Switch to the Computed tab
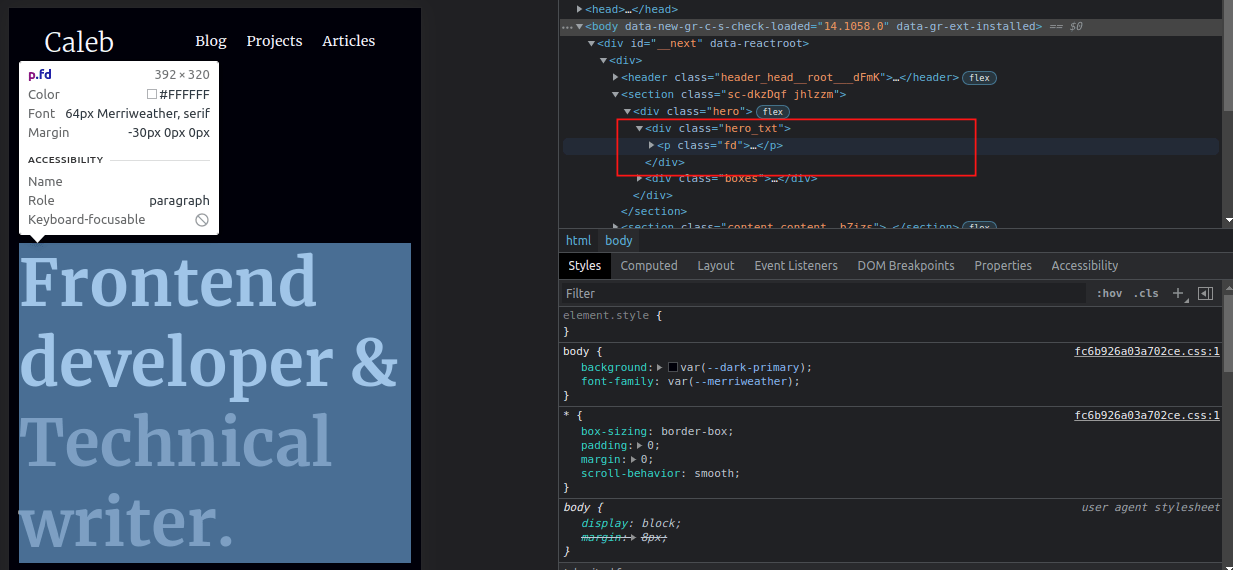The height and width of the screenshot is (570, 1233). pos(649,266)
